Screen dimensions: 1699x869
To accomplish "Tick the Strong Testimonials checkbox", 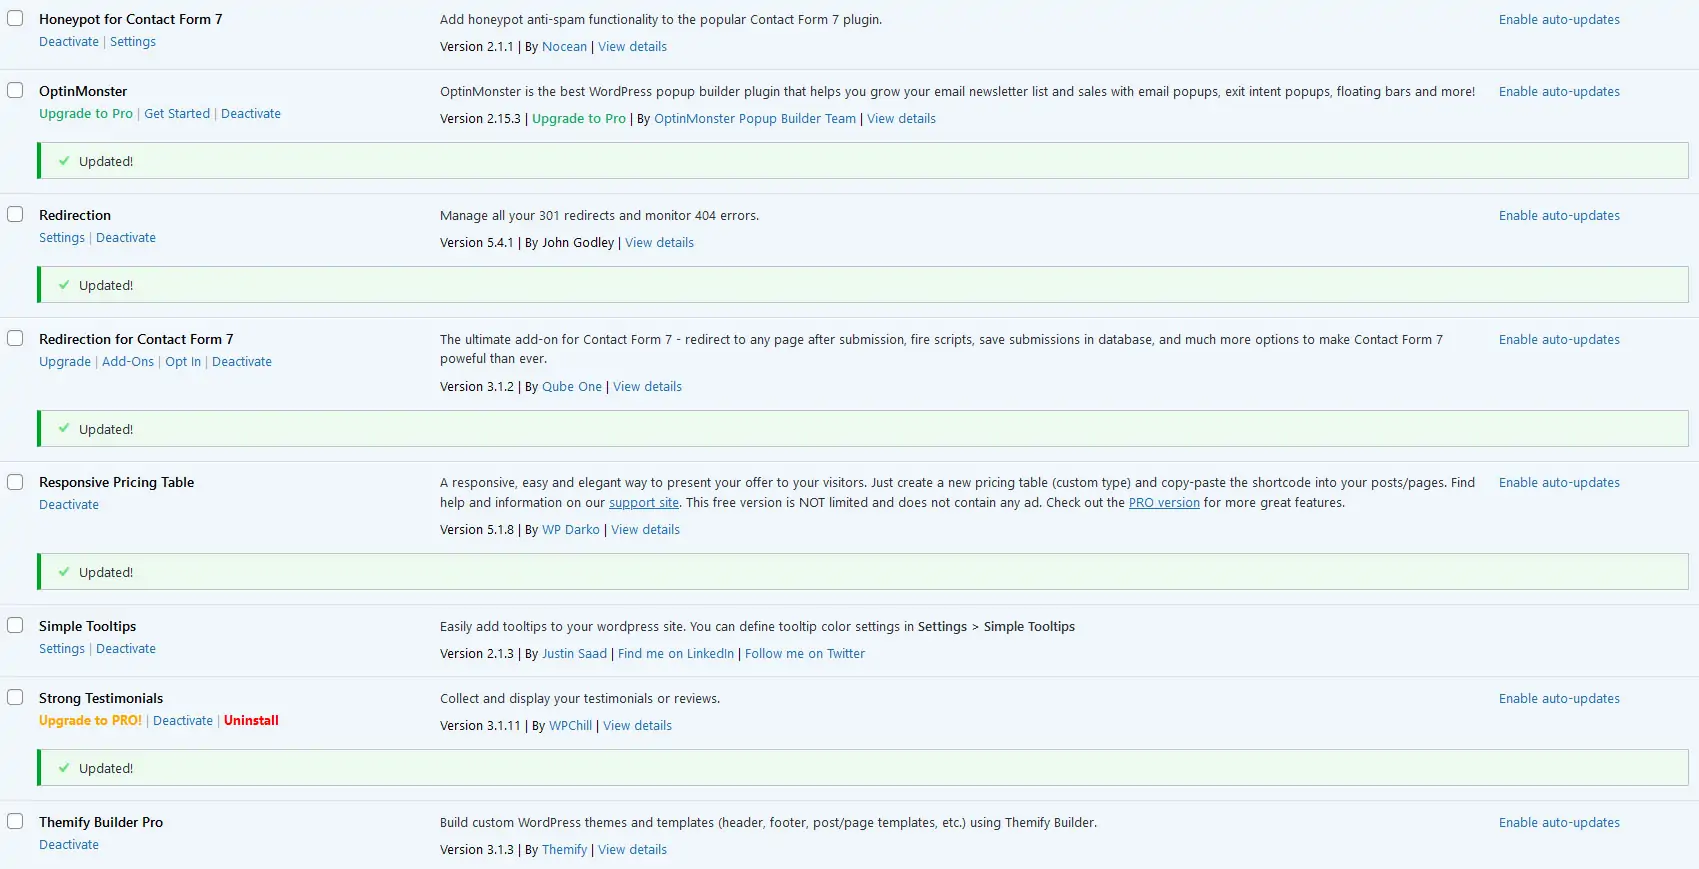I will (15, 698).
